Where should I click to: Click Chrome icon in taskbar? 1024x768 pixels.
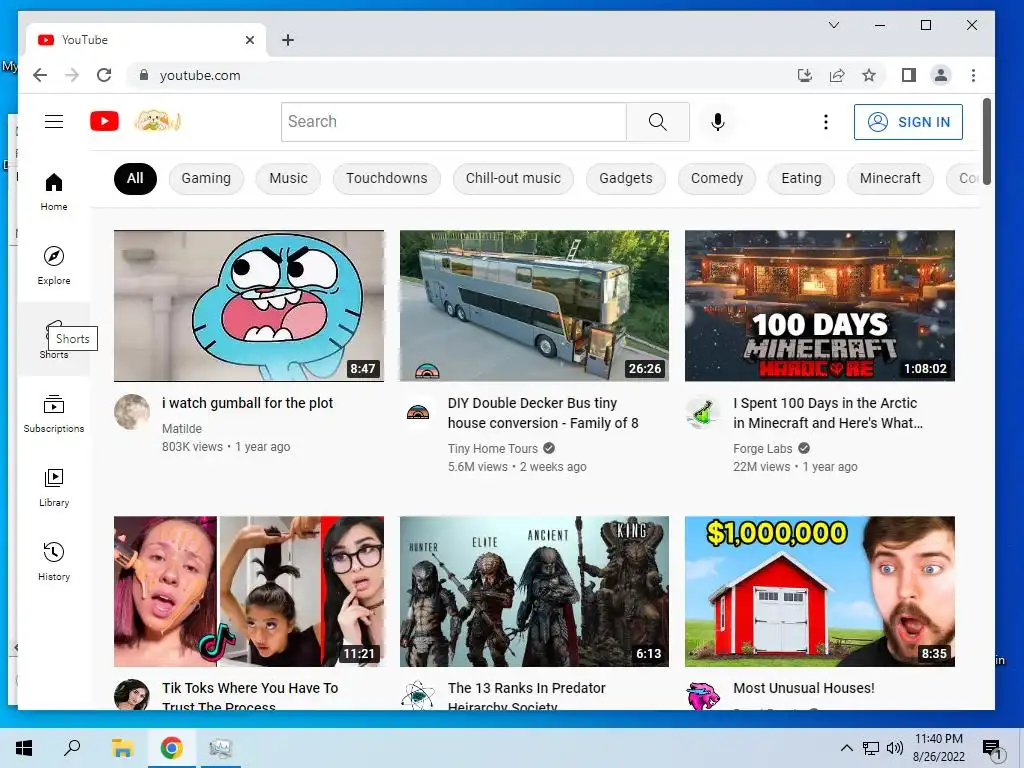tap(172, 748)
